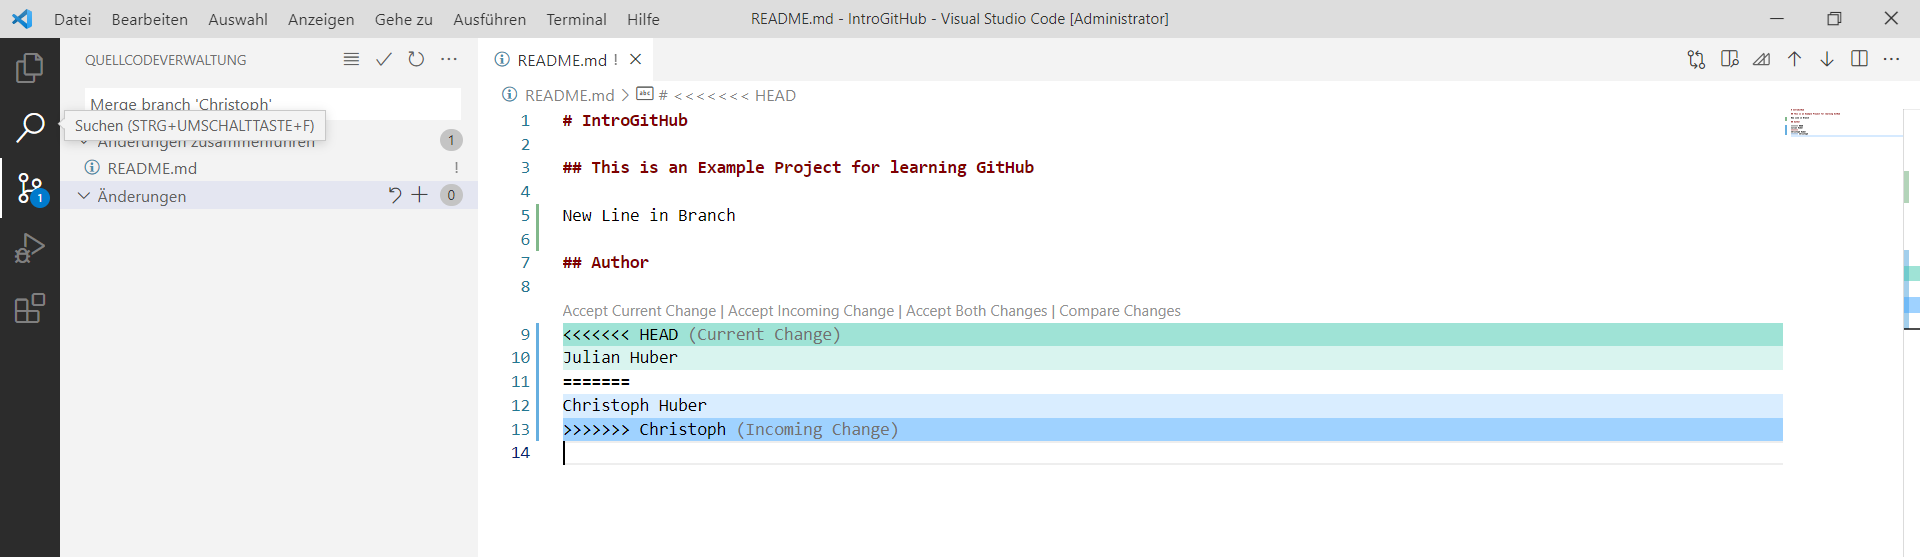The image size is (1920, 557).
Task: Accept Incoming Change for the conflict
Action: pos(811,311)
